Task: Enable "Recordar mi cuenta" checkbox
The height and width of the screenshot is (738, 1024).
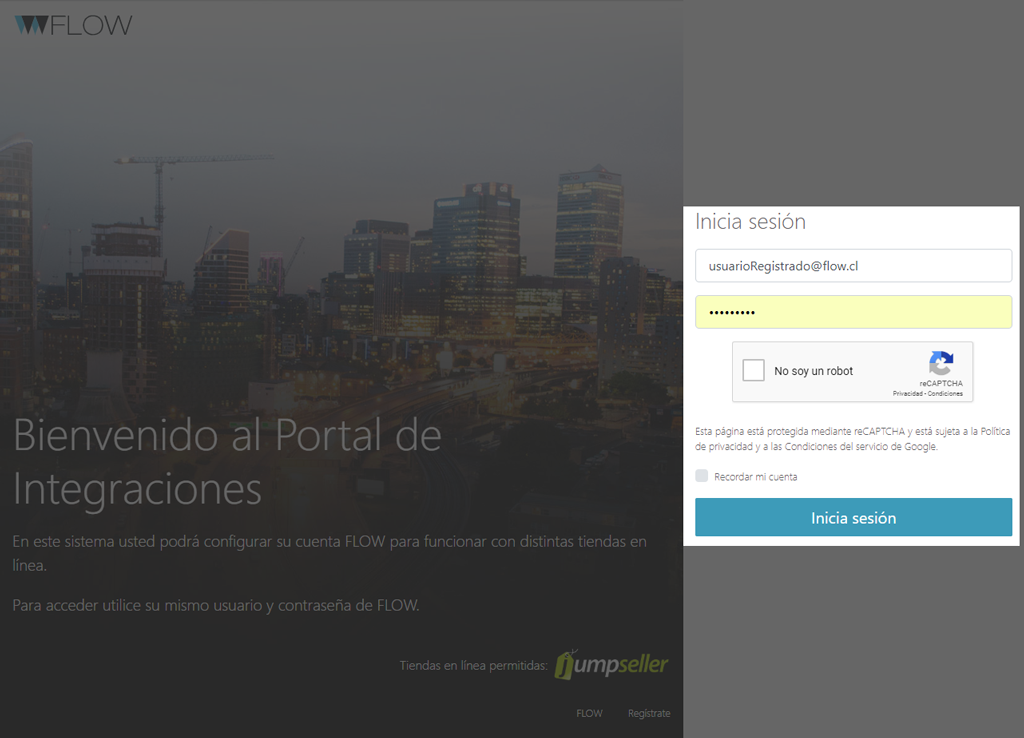Action: (701, 476)
